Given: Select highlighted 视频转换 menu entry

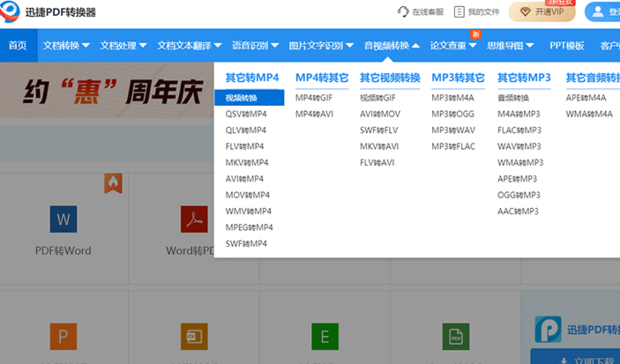Looking at the screenshot, I should pos(249,98).
